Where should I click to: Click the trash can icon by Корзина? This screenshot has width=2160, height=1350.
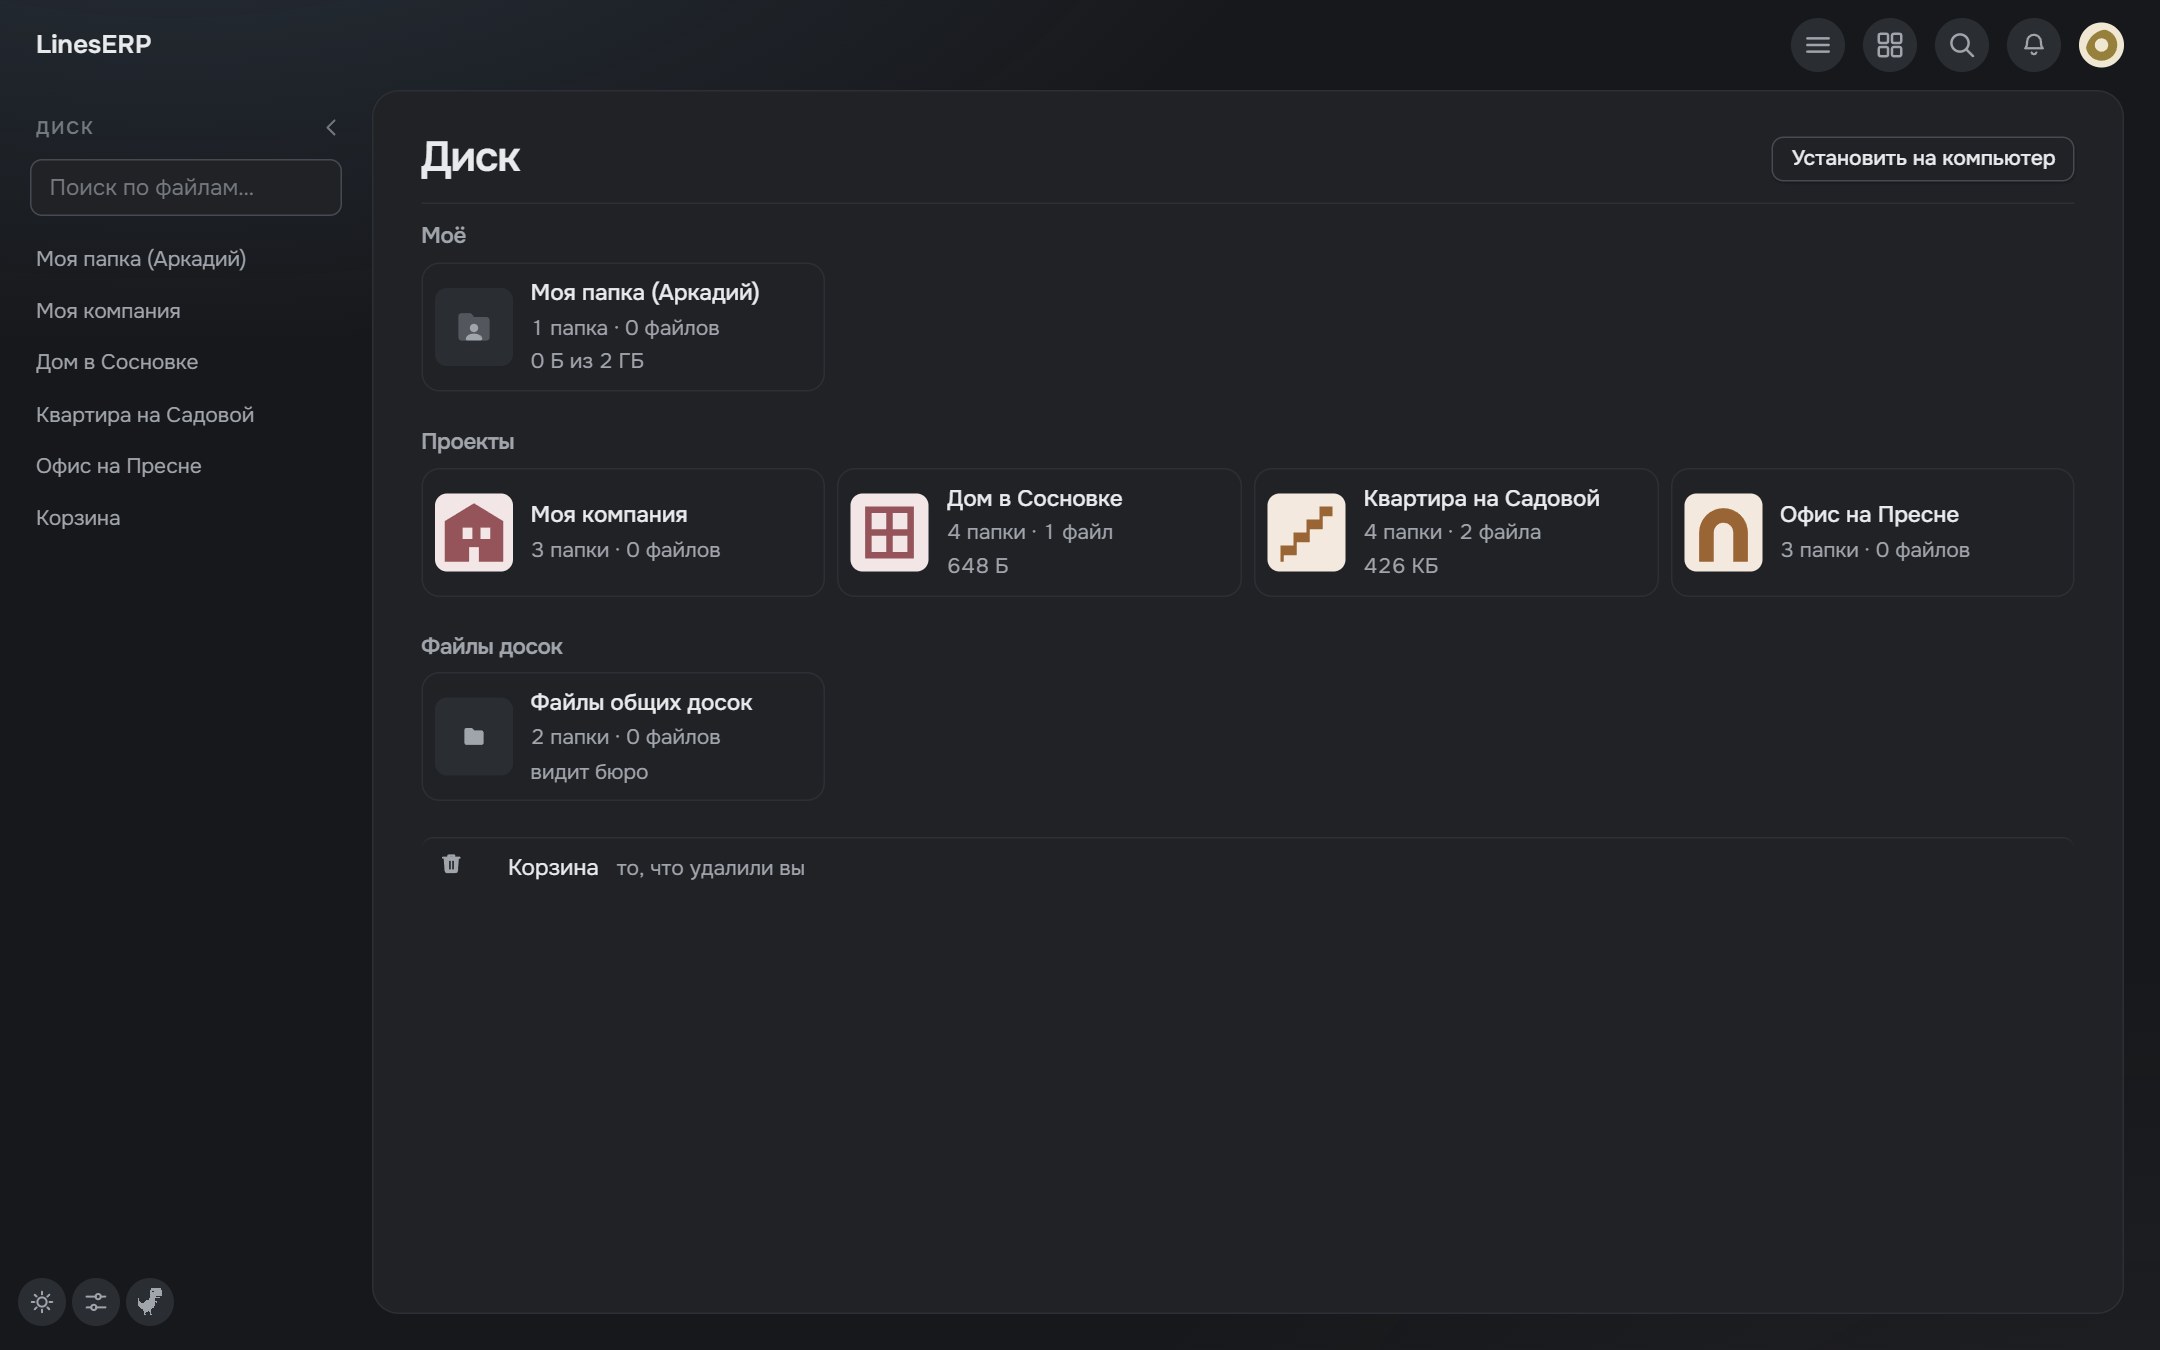[x=451, y=864]
